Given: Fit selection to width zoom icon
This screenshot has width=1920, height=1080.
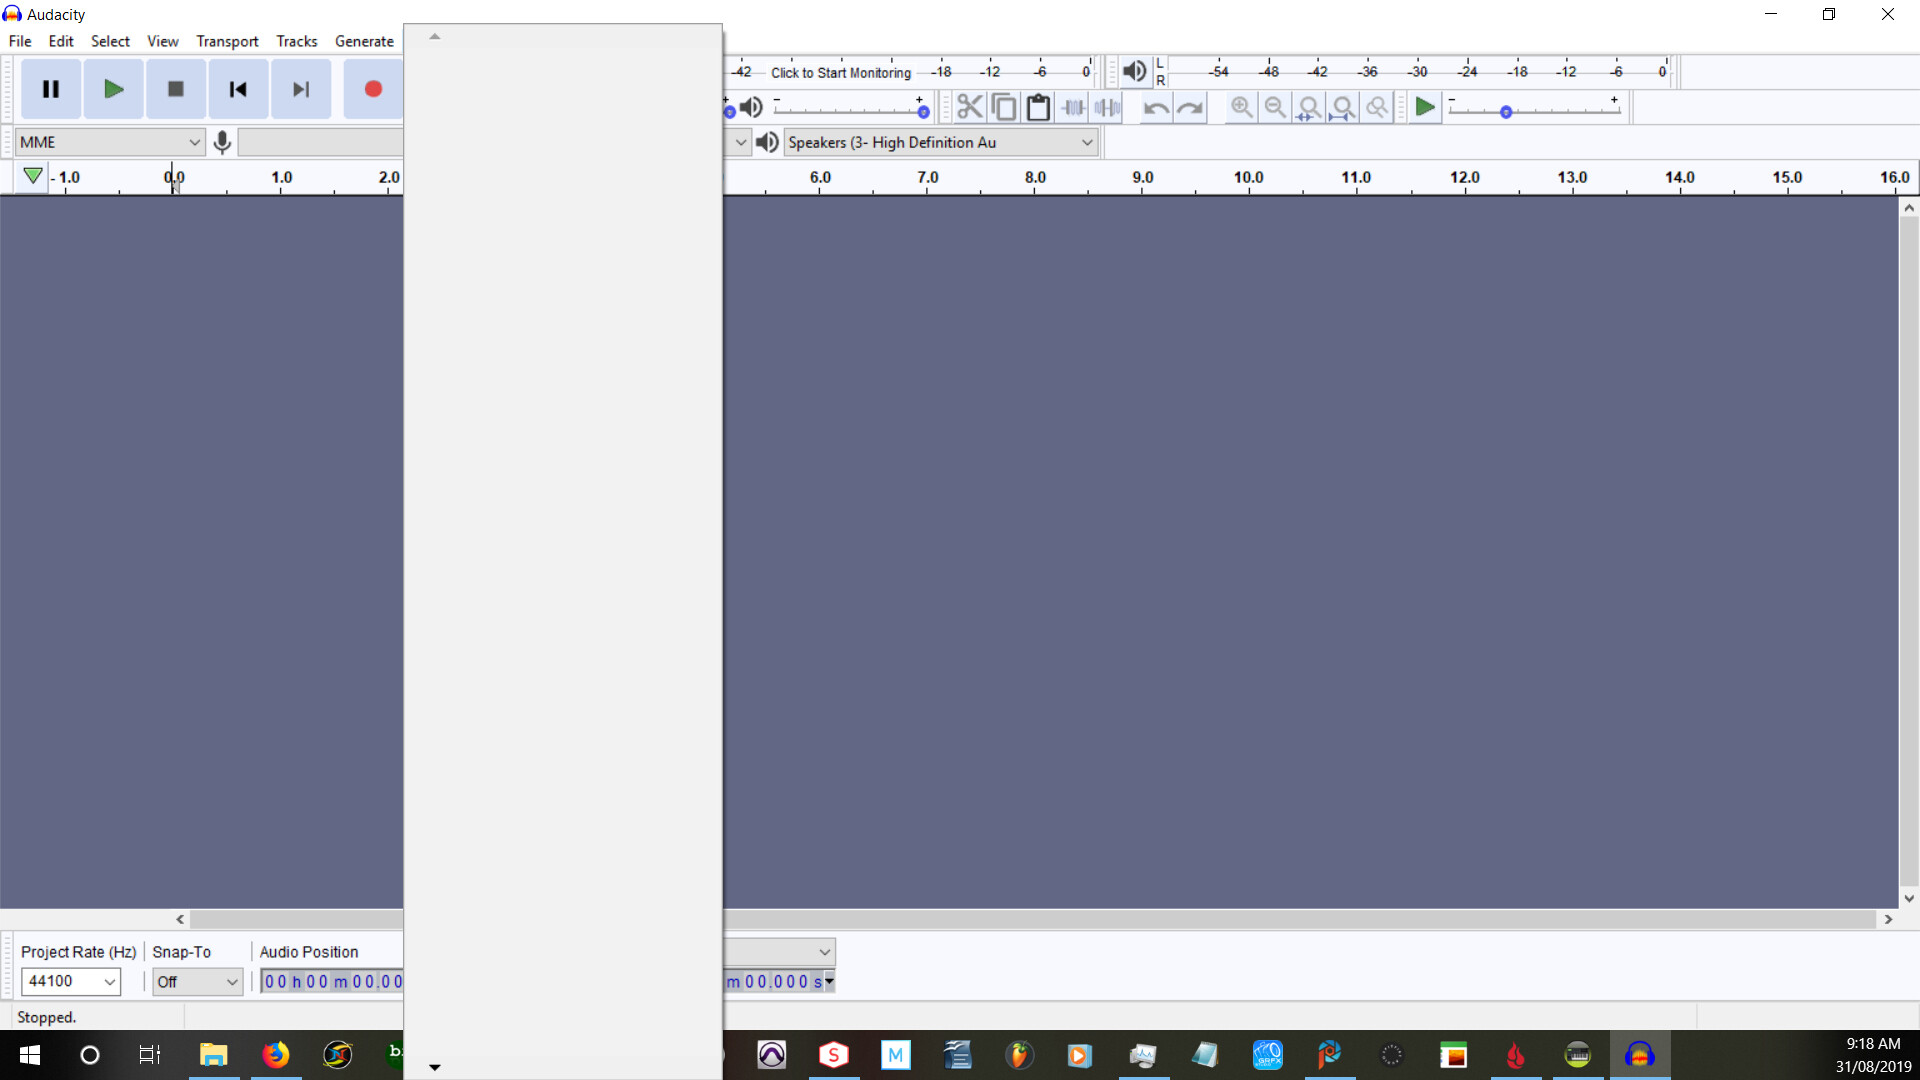Looking at the screenshot, I should [1309, 107].
